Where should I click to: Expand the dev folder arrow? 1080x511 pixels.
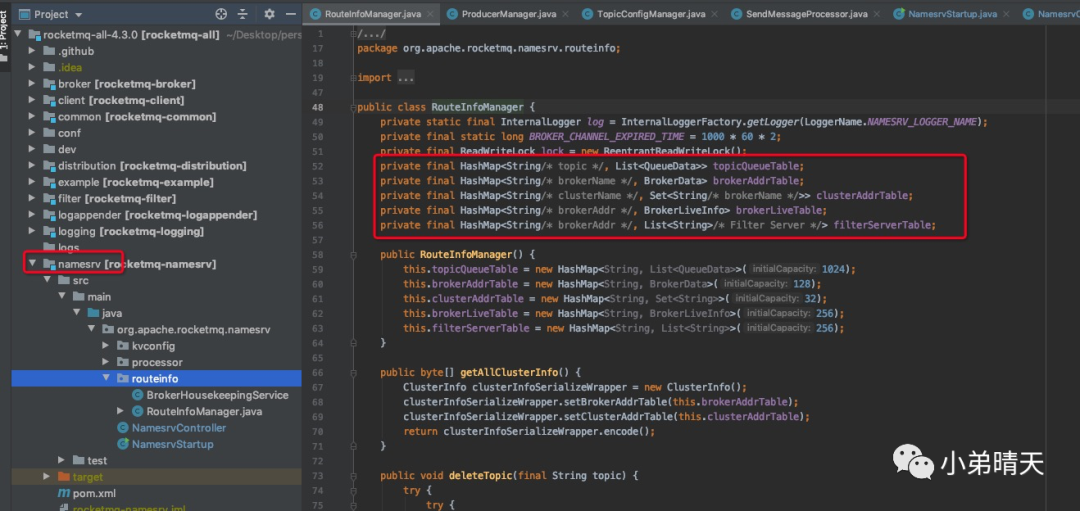pyautogui.click(x=32, y=149)
